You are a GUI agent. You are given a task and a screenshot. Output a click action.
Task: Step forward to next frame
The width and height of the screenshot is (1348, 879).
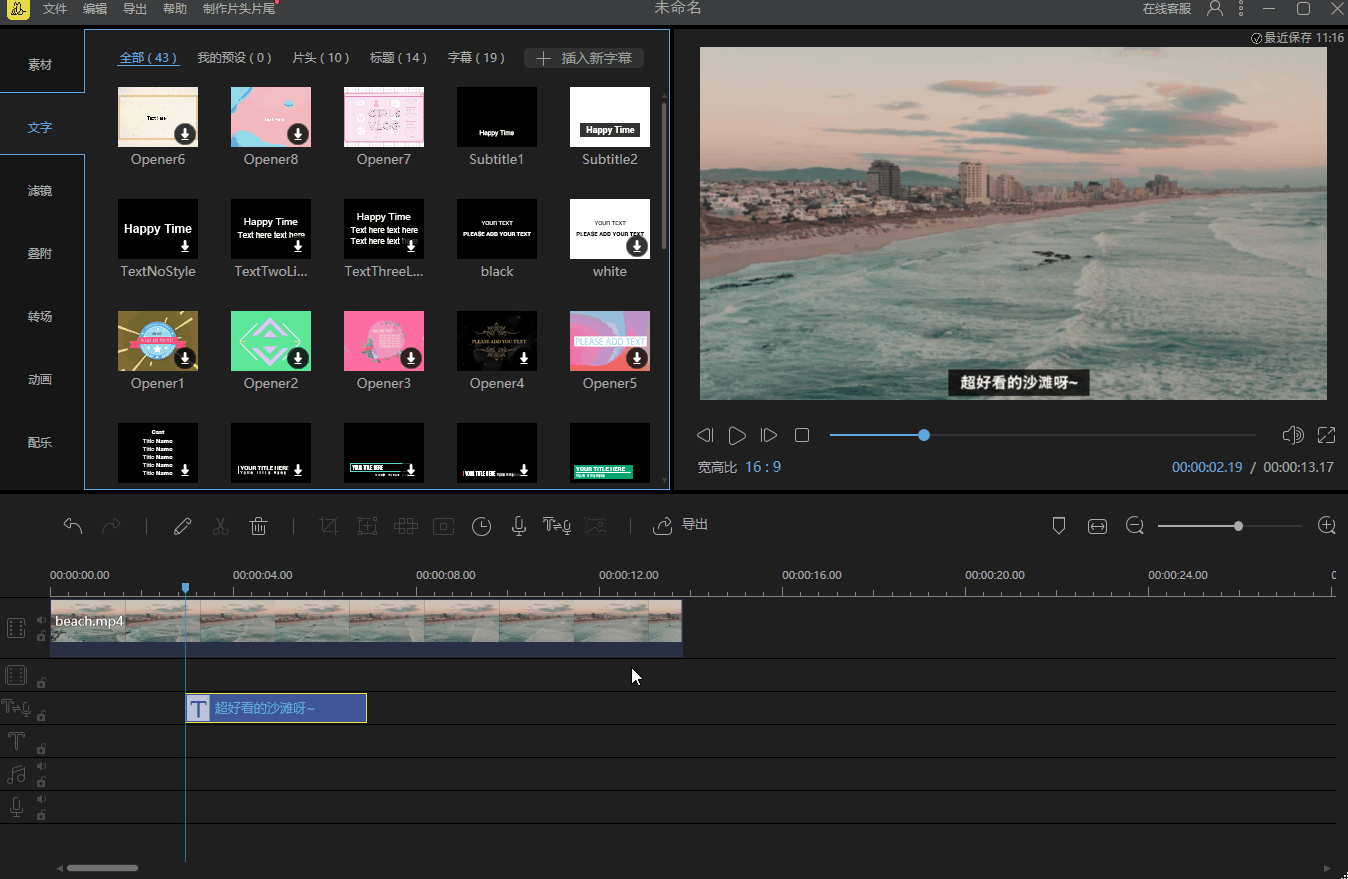[769, 435]
